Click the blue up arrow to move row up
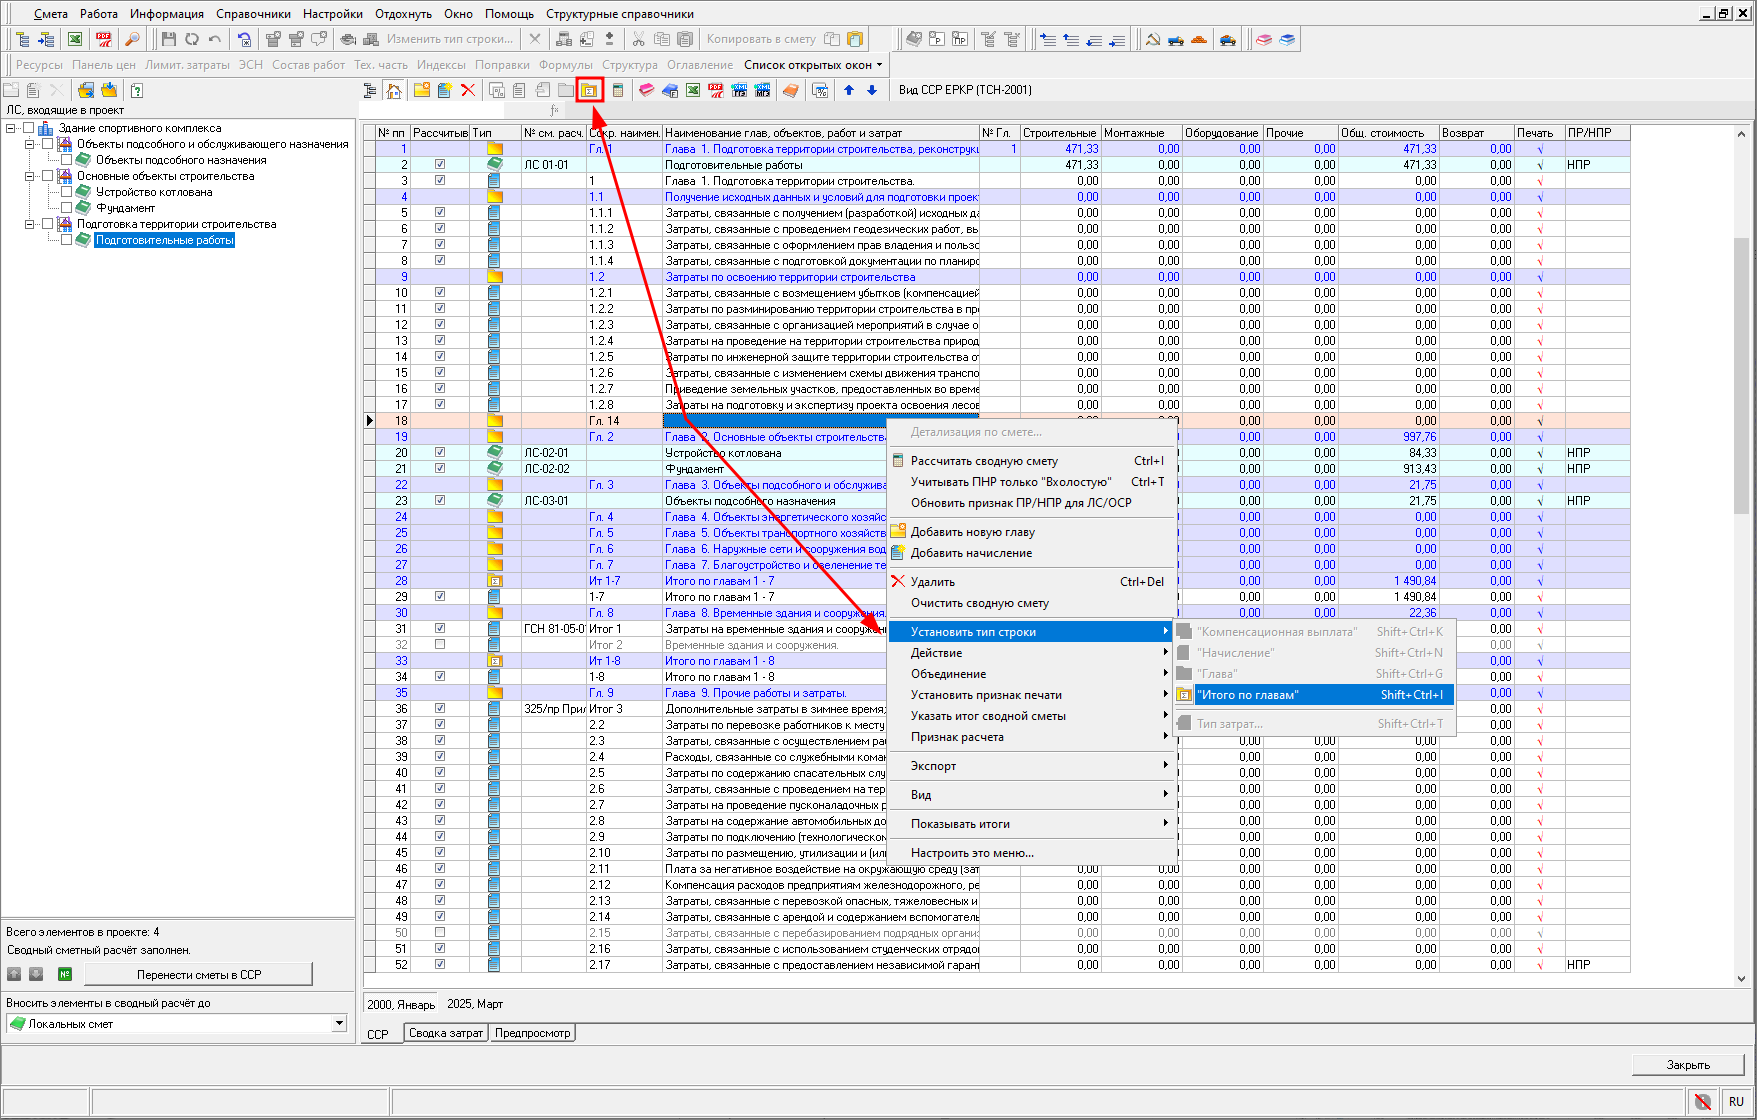 pyautogui.click(x=849, y=90)
